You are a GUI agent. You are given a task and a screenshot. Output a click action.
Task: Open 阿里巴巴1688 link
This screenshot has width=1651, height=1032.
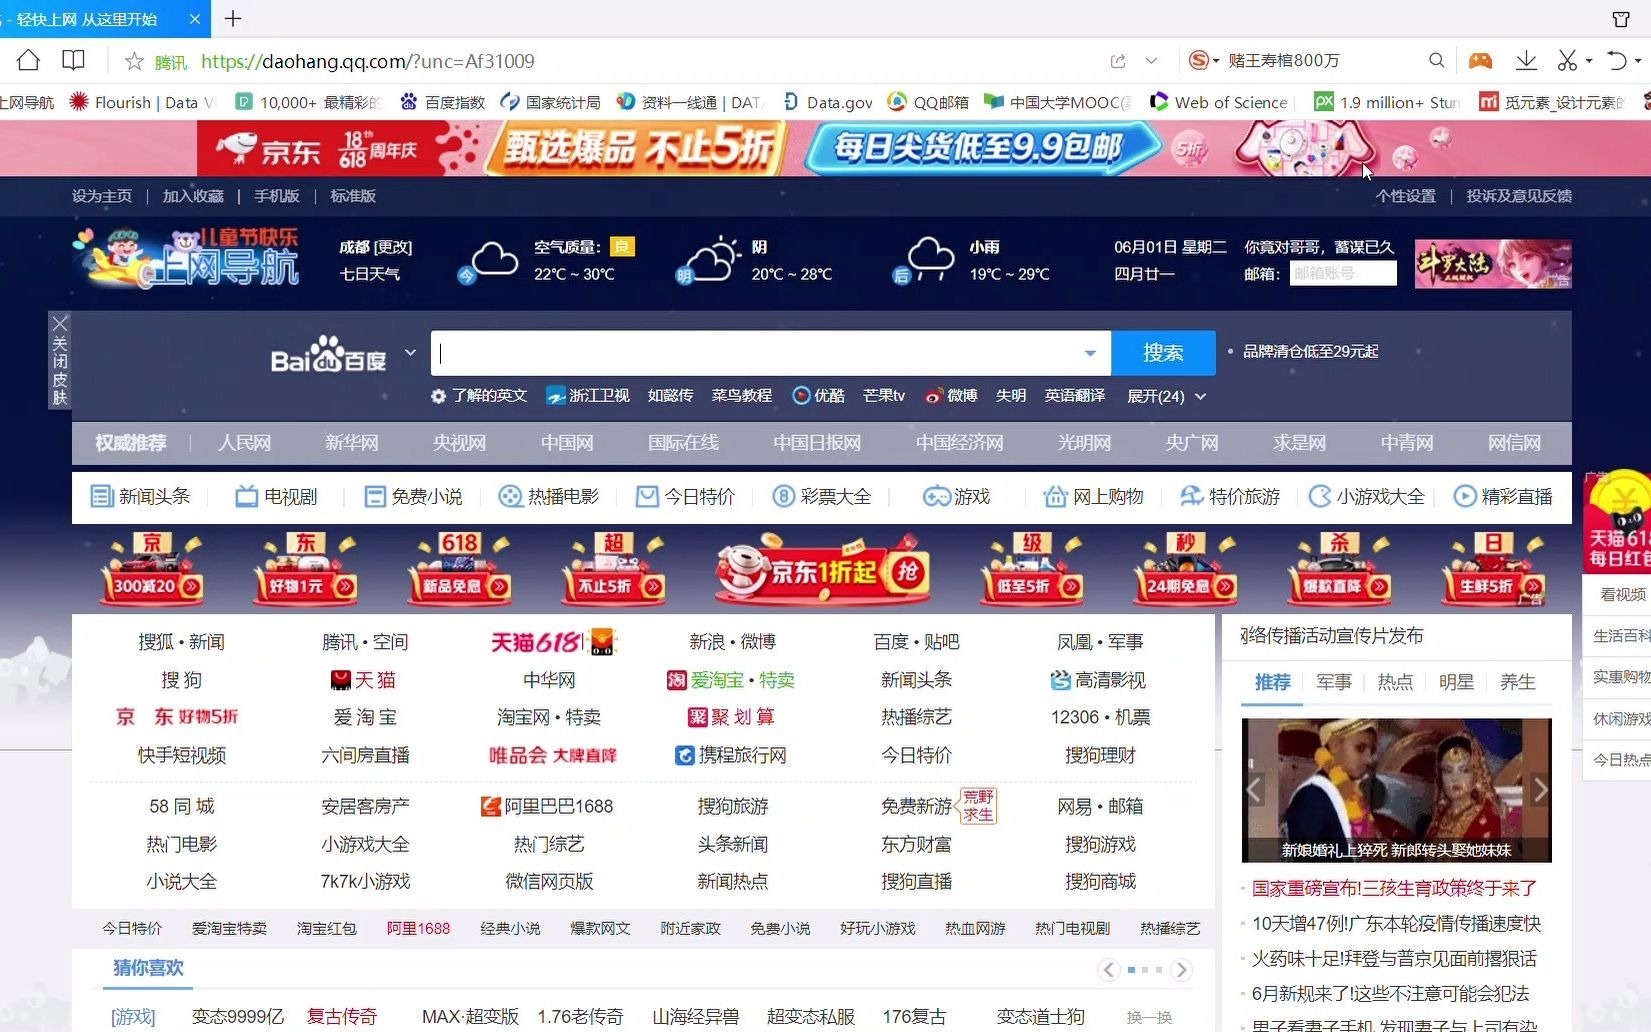click(547, 806)
